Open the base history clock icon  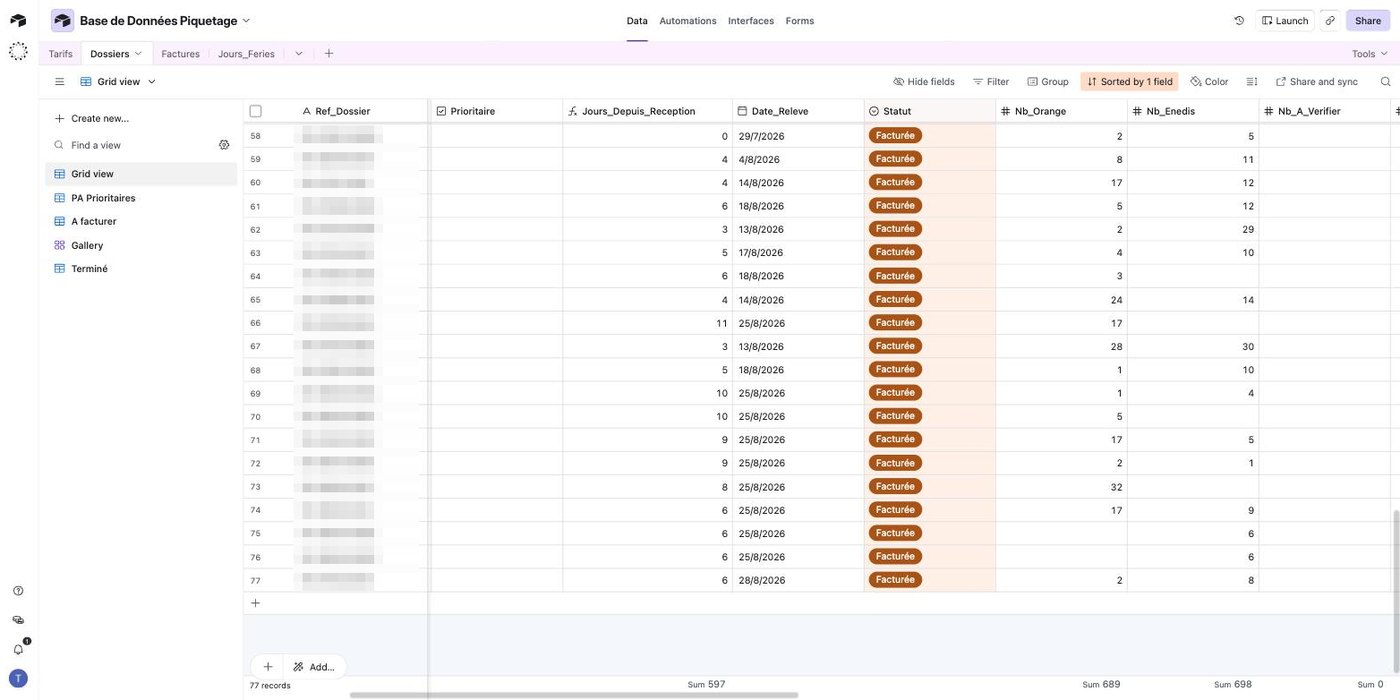click(x=1239, y=20)
